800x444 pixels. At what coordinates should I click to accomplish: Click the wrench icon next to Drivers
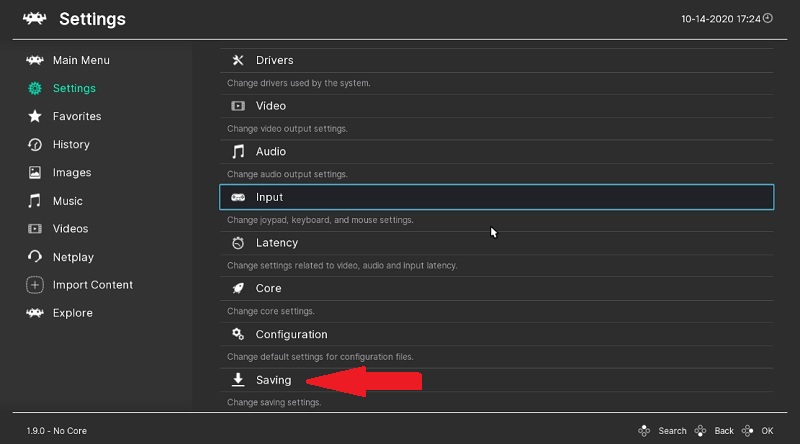click(x=238, y=60)
